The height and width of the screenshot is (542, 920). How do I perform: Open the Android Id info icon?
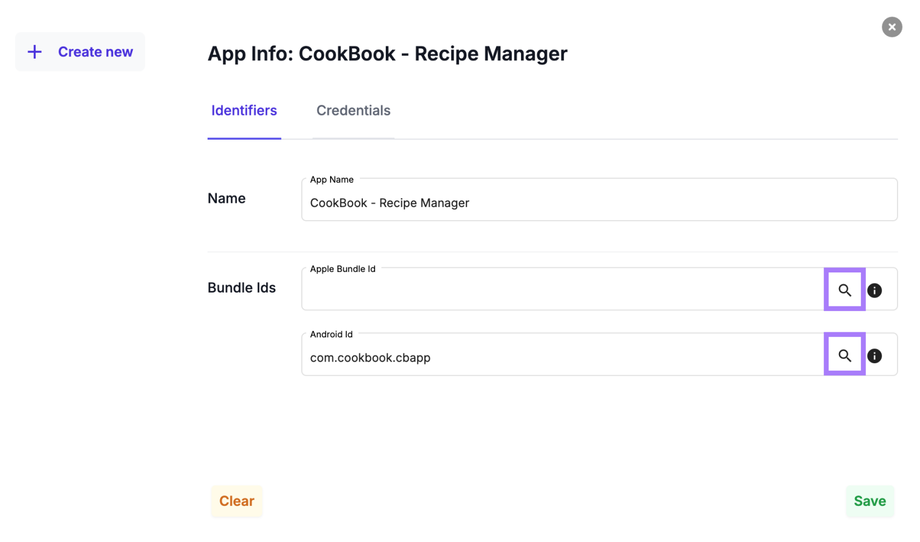pyautogui.click(x=875, y=356)
